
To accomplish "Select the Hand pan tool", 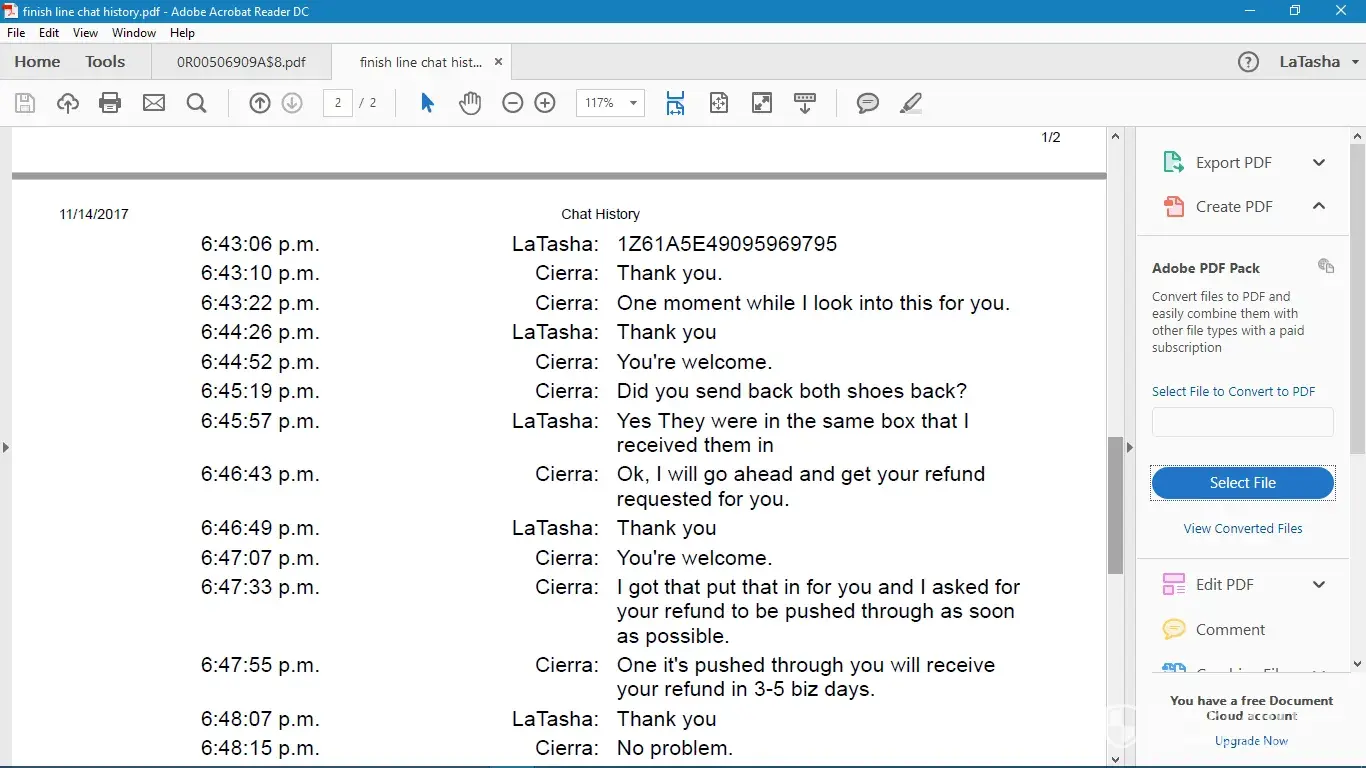I will 470,103.
